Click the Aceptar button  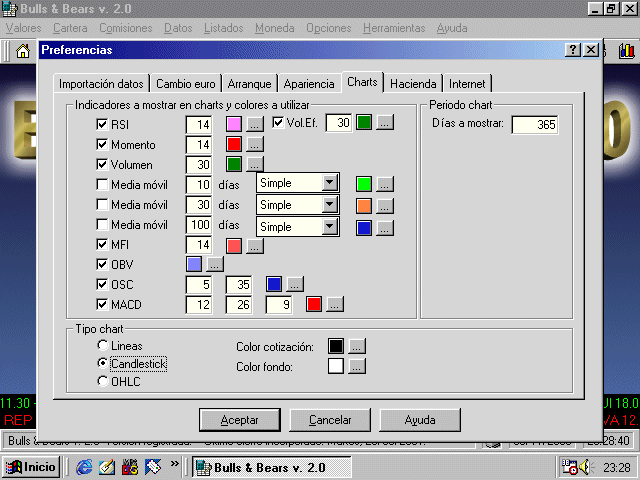point(240,420)
